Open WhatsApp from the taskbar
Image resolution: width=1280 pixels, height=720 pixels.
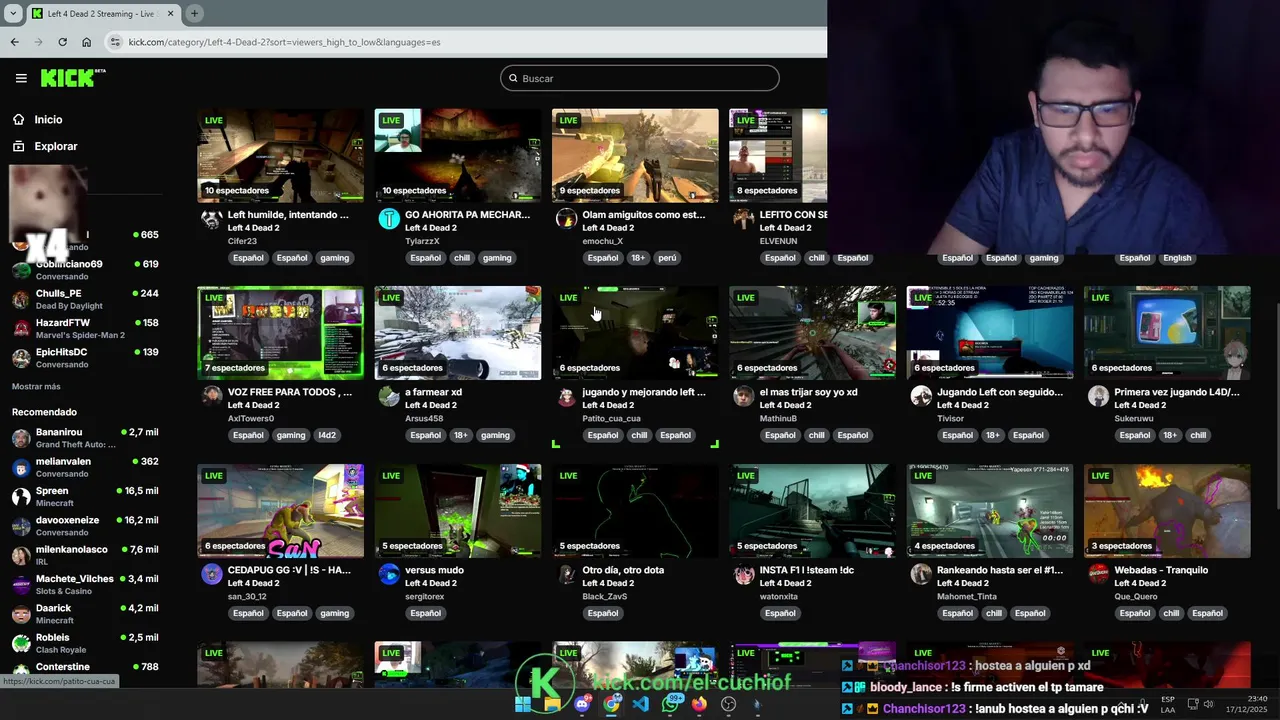tap(671, 704)
